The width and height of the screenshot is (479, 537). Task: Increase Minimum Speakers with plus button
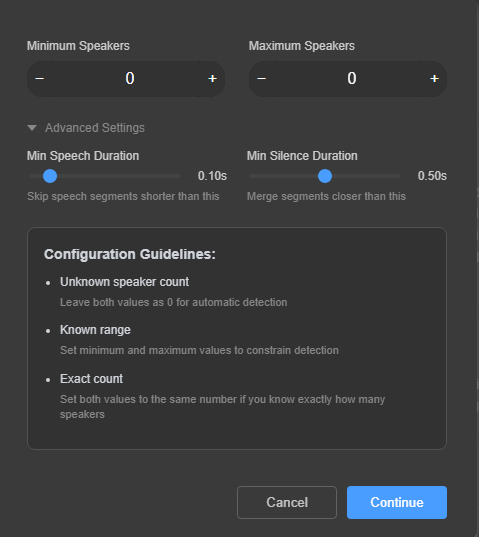pyautogui.click(x=212, y=79)
